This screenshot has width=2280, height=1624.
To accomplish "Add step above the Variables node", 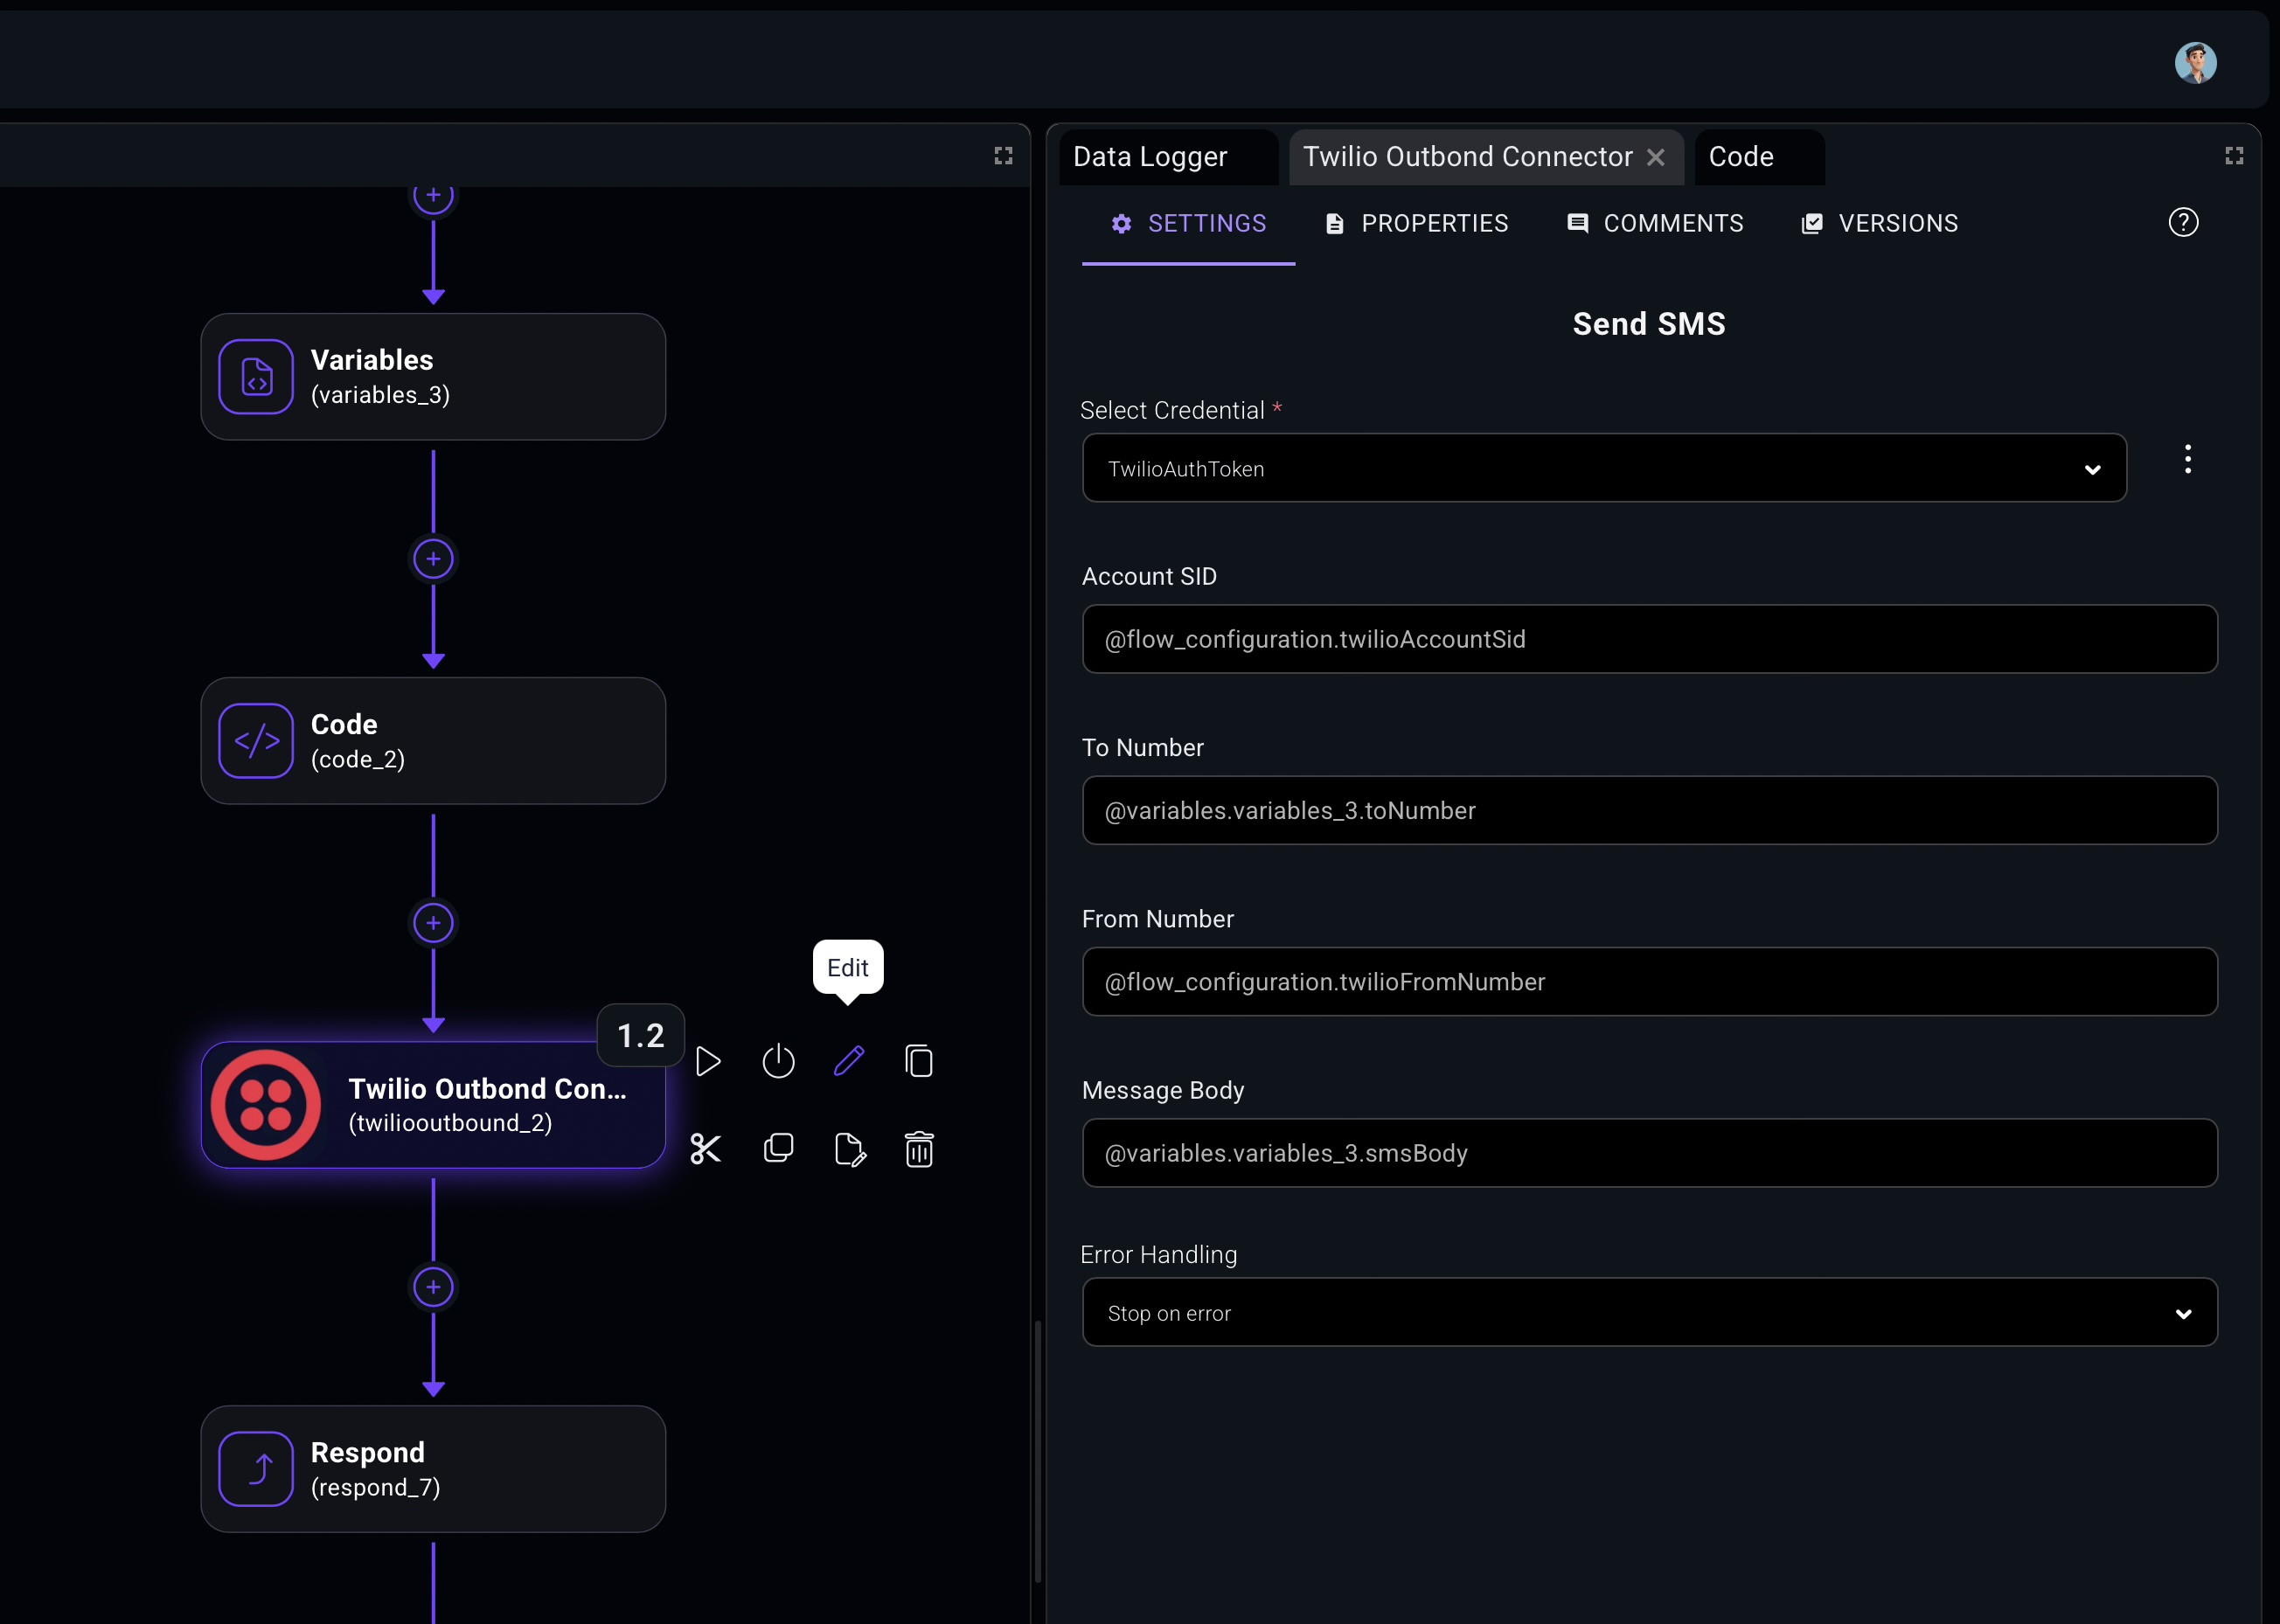I will 433,197.
